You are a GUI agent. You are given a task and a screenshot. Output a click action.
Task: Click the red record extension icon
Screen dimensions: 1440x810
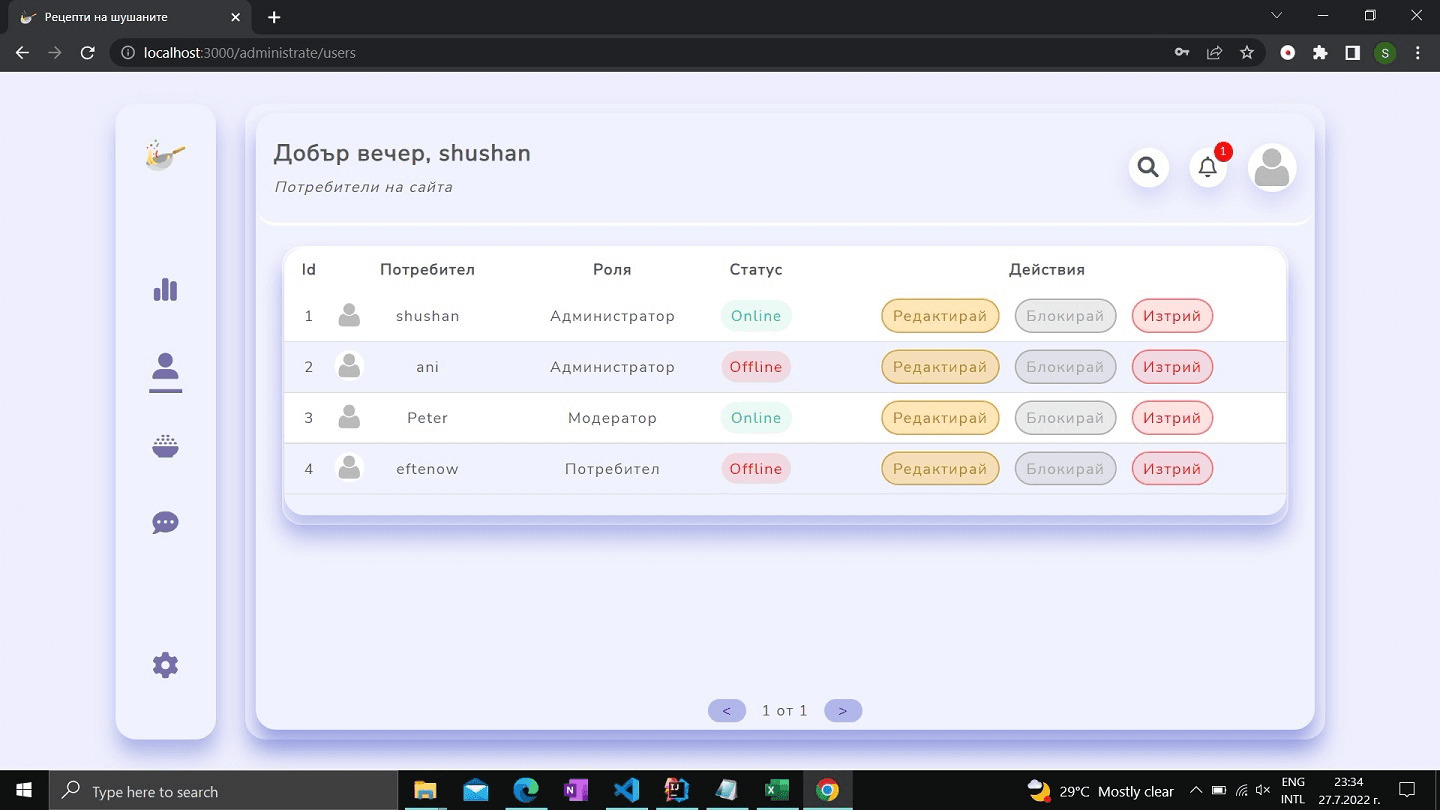pos(1288,53)
